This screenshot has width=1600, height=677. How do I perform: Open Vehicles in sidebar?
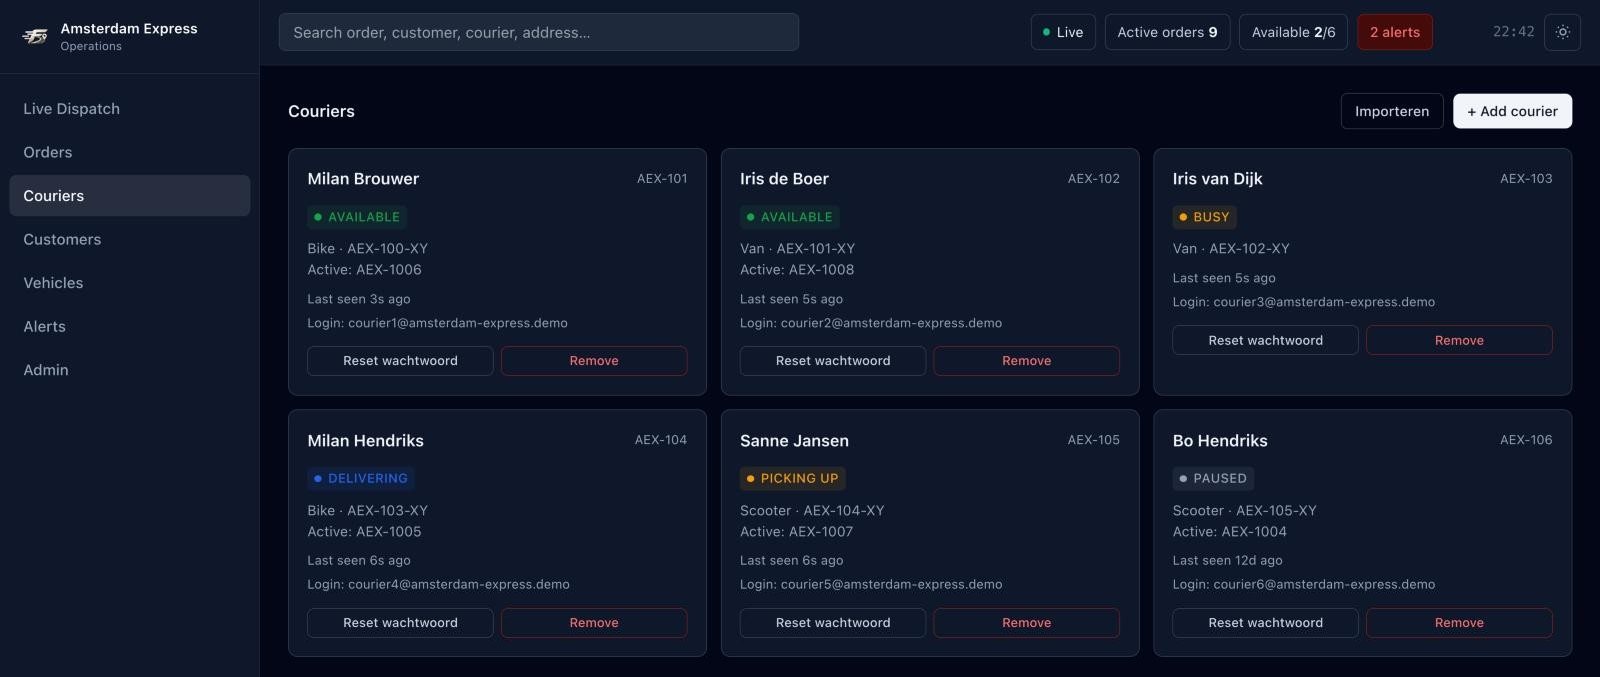pos(130,283)
